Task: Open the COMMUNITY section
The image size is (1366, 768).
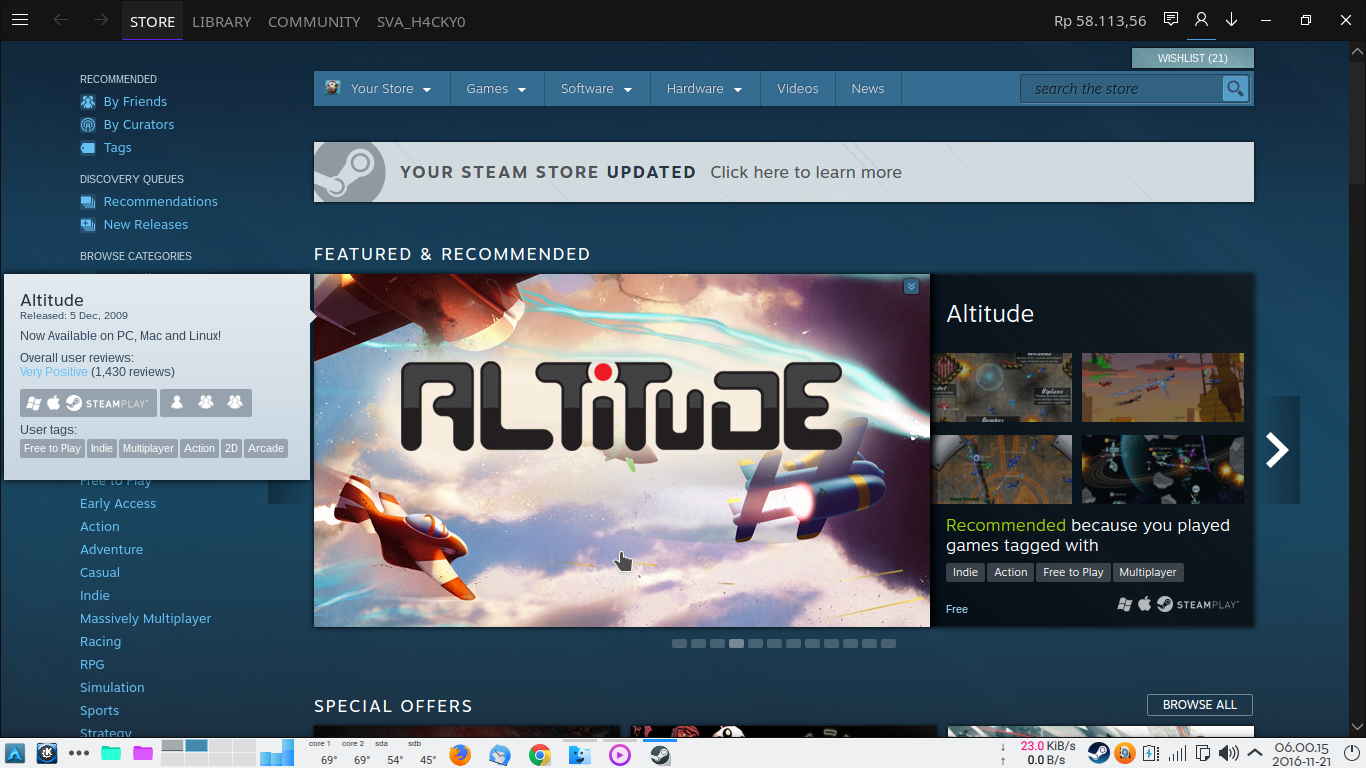Action: point(313,21)
